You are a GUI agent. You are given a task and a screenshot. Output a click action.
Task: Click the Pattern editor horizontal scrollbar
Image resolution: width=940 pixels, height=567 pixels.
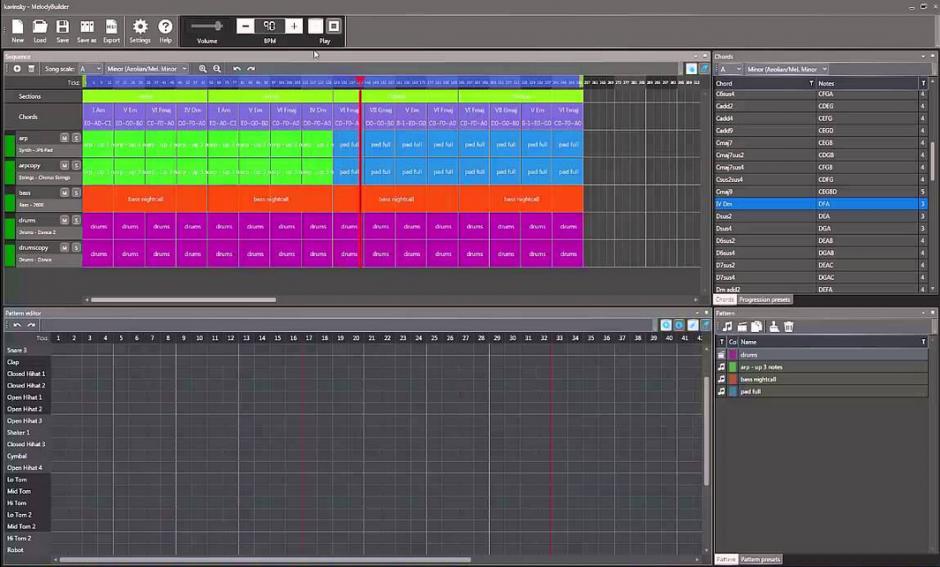click(265, 560)
